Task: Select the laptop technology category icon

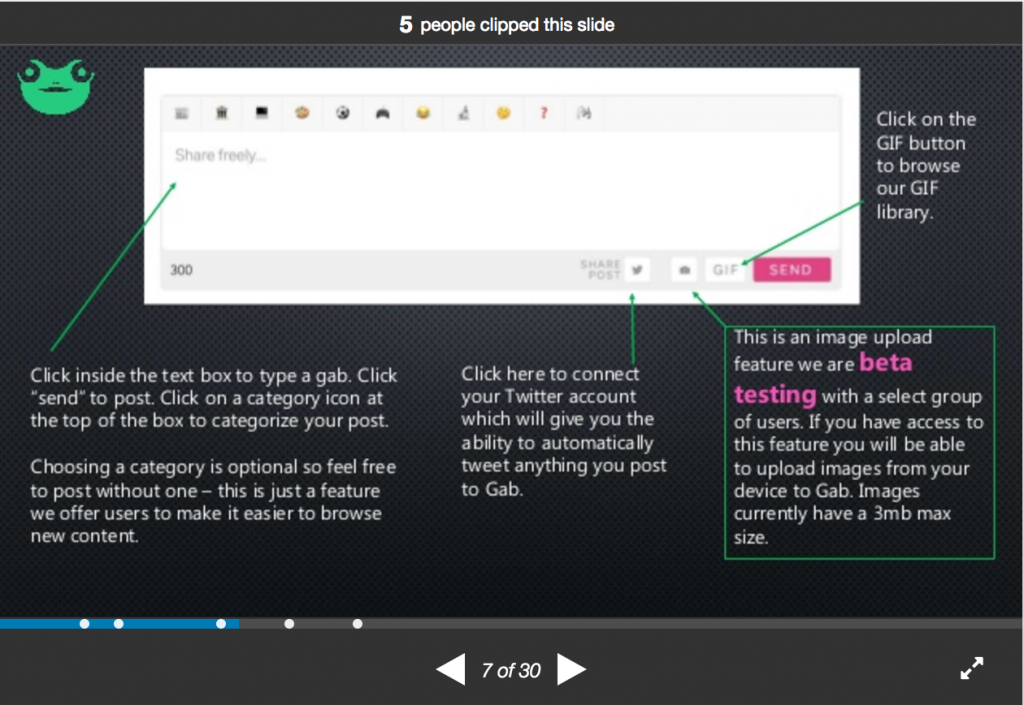Action: (x=262, y=113)
